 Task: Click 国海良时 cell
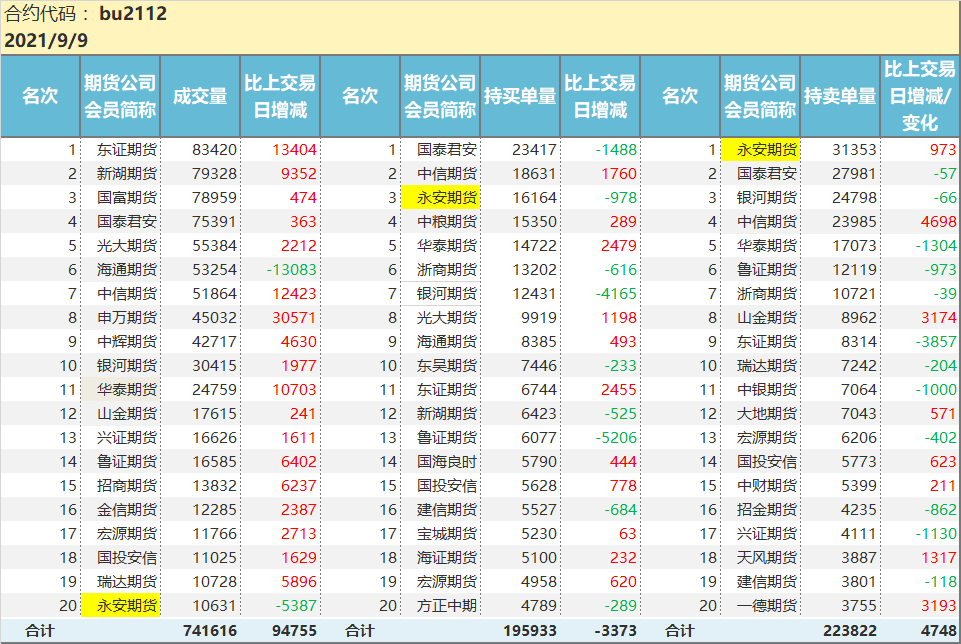pyautogui.click(x=446, y=462)
